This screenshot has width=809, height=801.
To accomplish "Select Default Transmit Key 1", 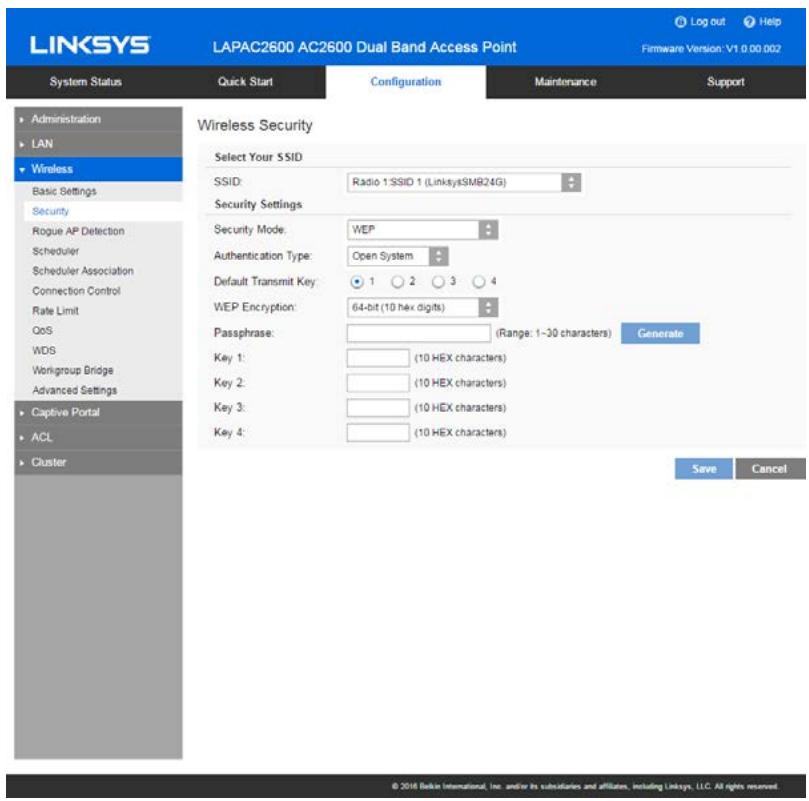I will (357, 282).
